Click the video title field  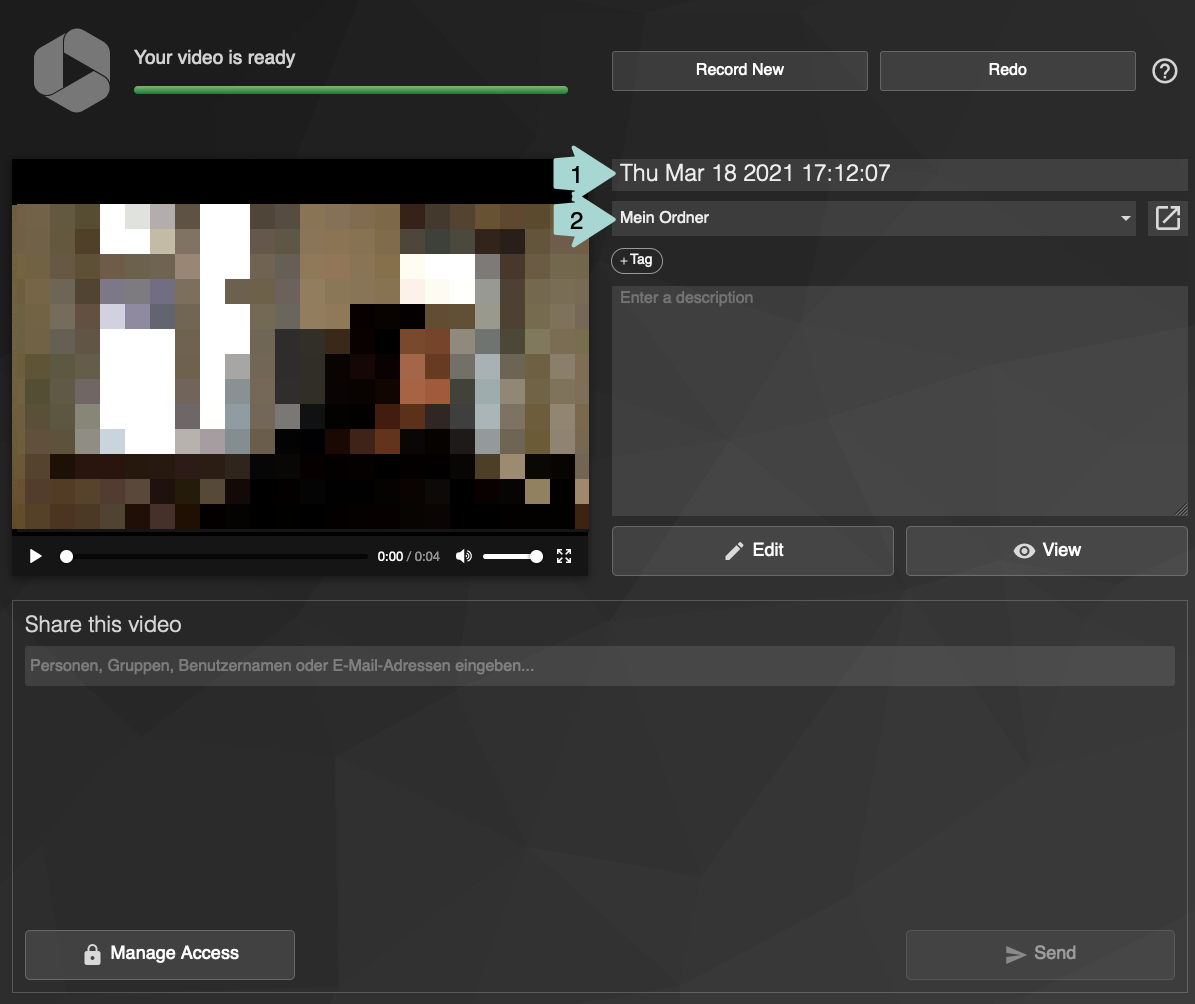pos(900,173)
